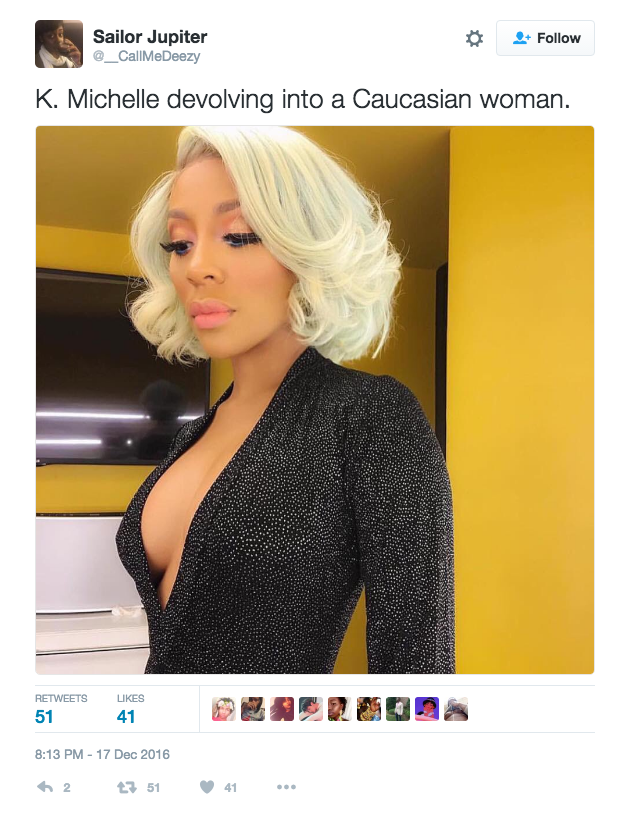Visit the @__CallMeDeezy handle link

click(x=146, y=56)
